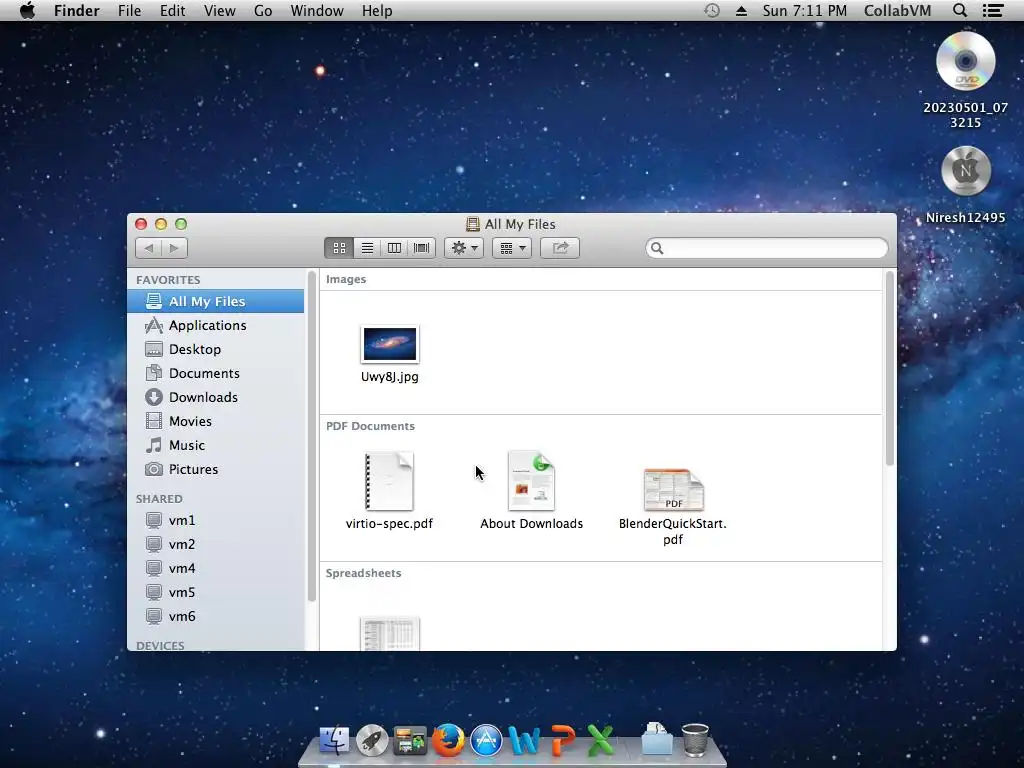Open Applications in the sidebar

[x=216, y=325]
